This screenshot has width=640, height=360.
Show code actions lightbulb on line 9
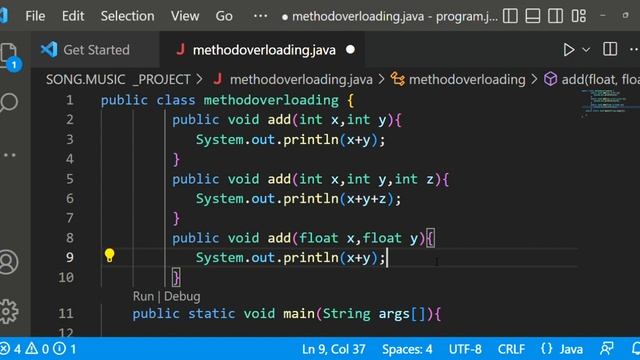coord(109,256)
